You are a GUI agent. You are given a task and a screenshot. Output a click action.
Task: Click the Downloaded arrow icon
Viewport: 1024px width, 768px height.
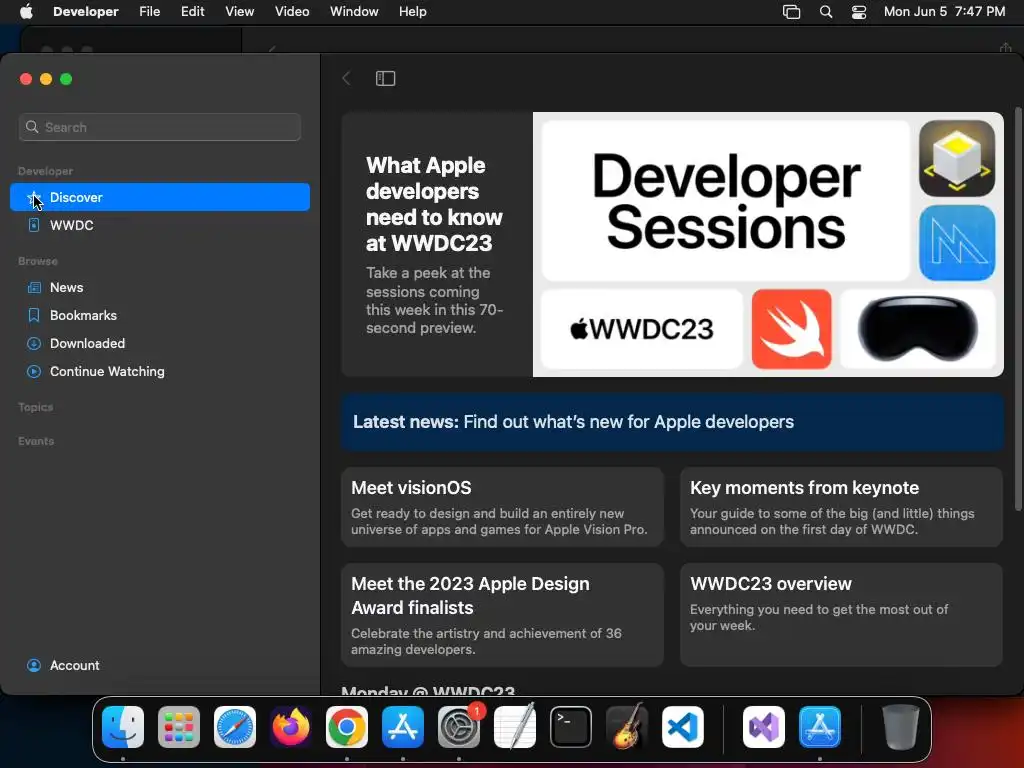pyautogui.click(x=34, y=344)
